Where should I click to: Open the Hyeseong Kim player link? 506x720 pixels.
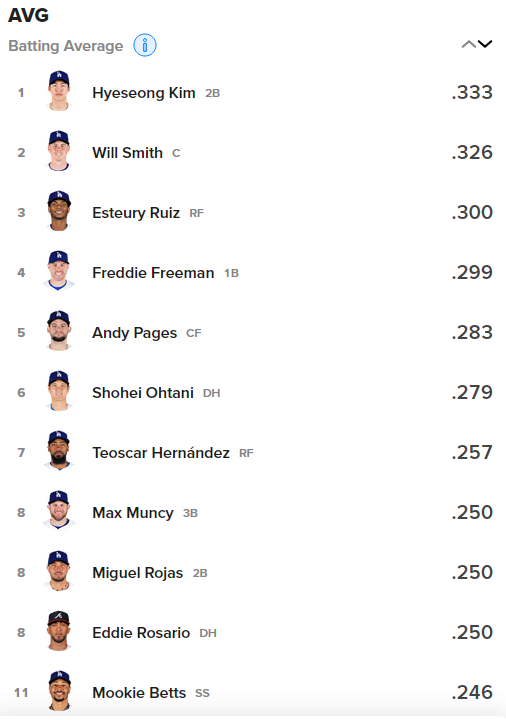[144, 93]
